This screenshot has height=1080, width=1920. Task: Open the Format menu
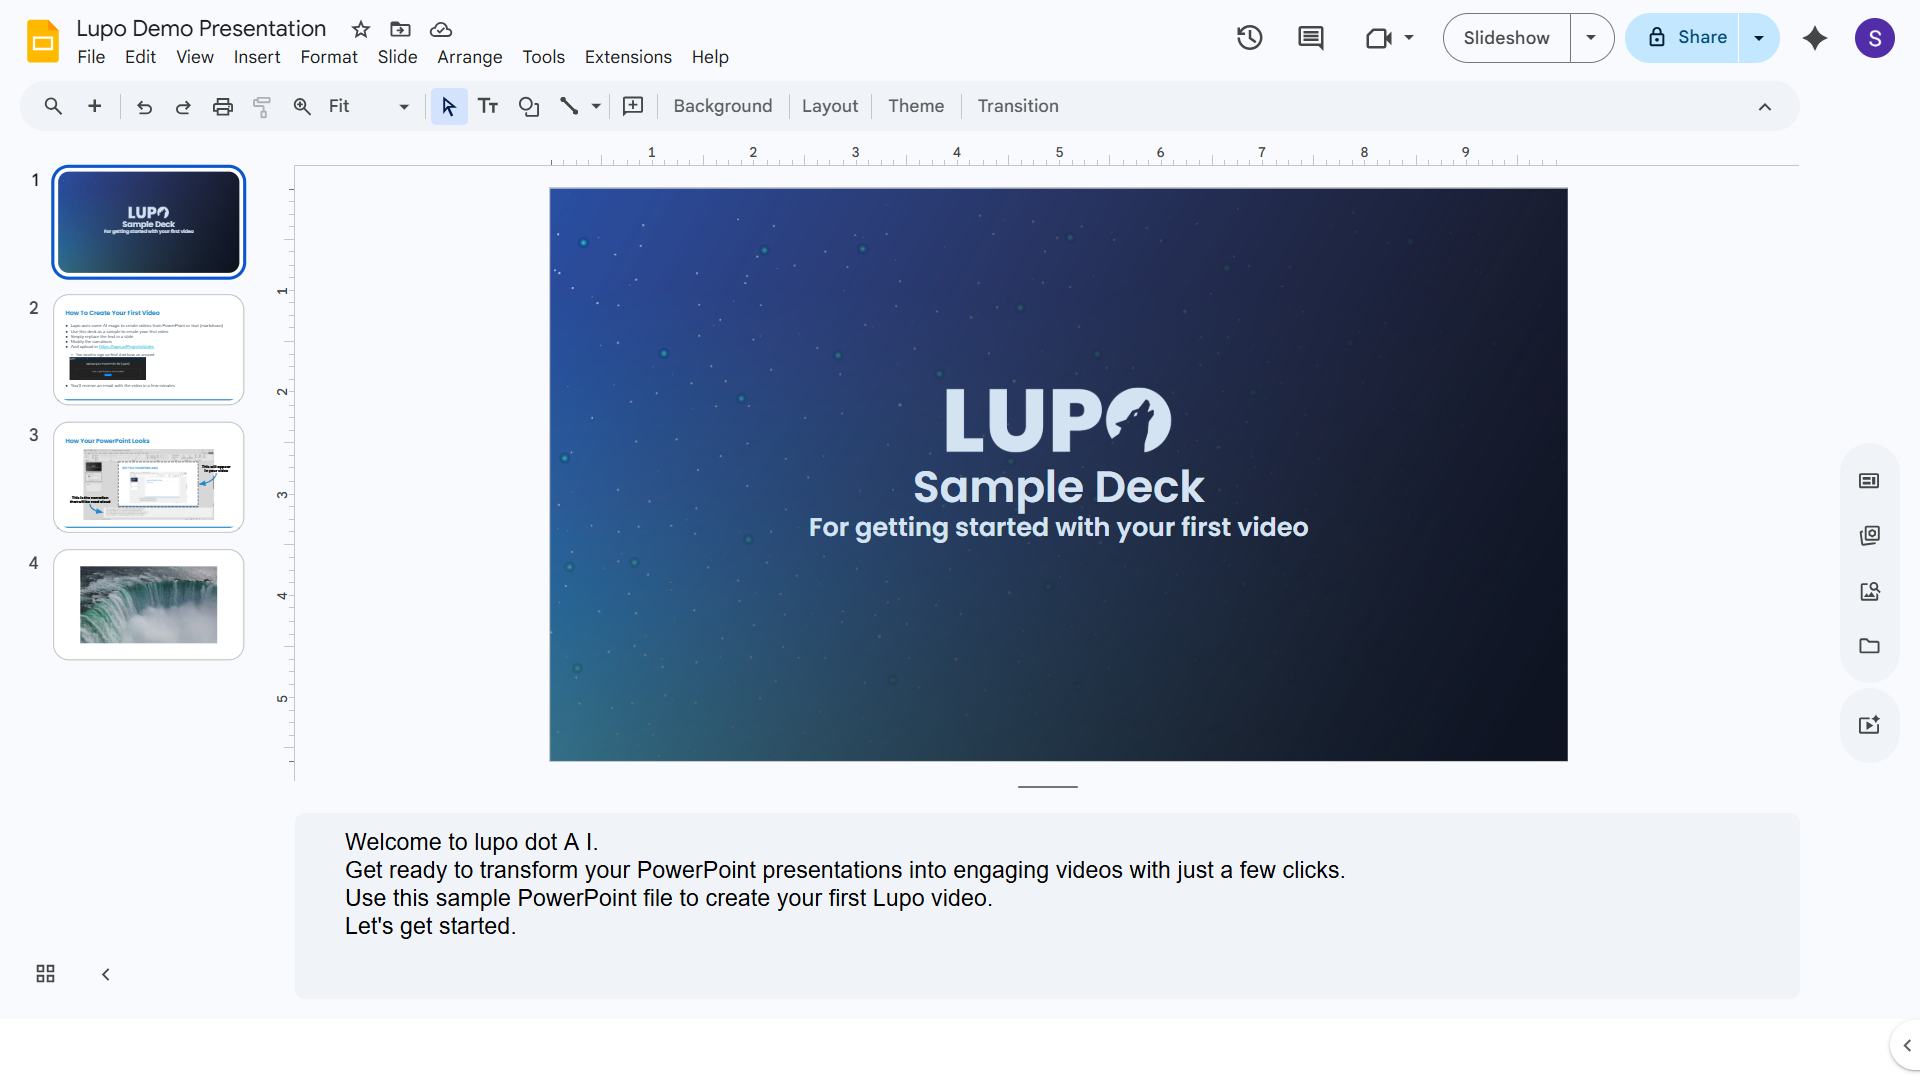click(x=329, y=57)
